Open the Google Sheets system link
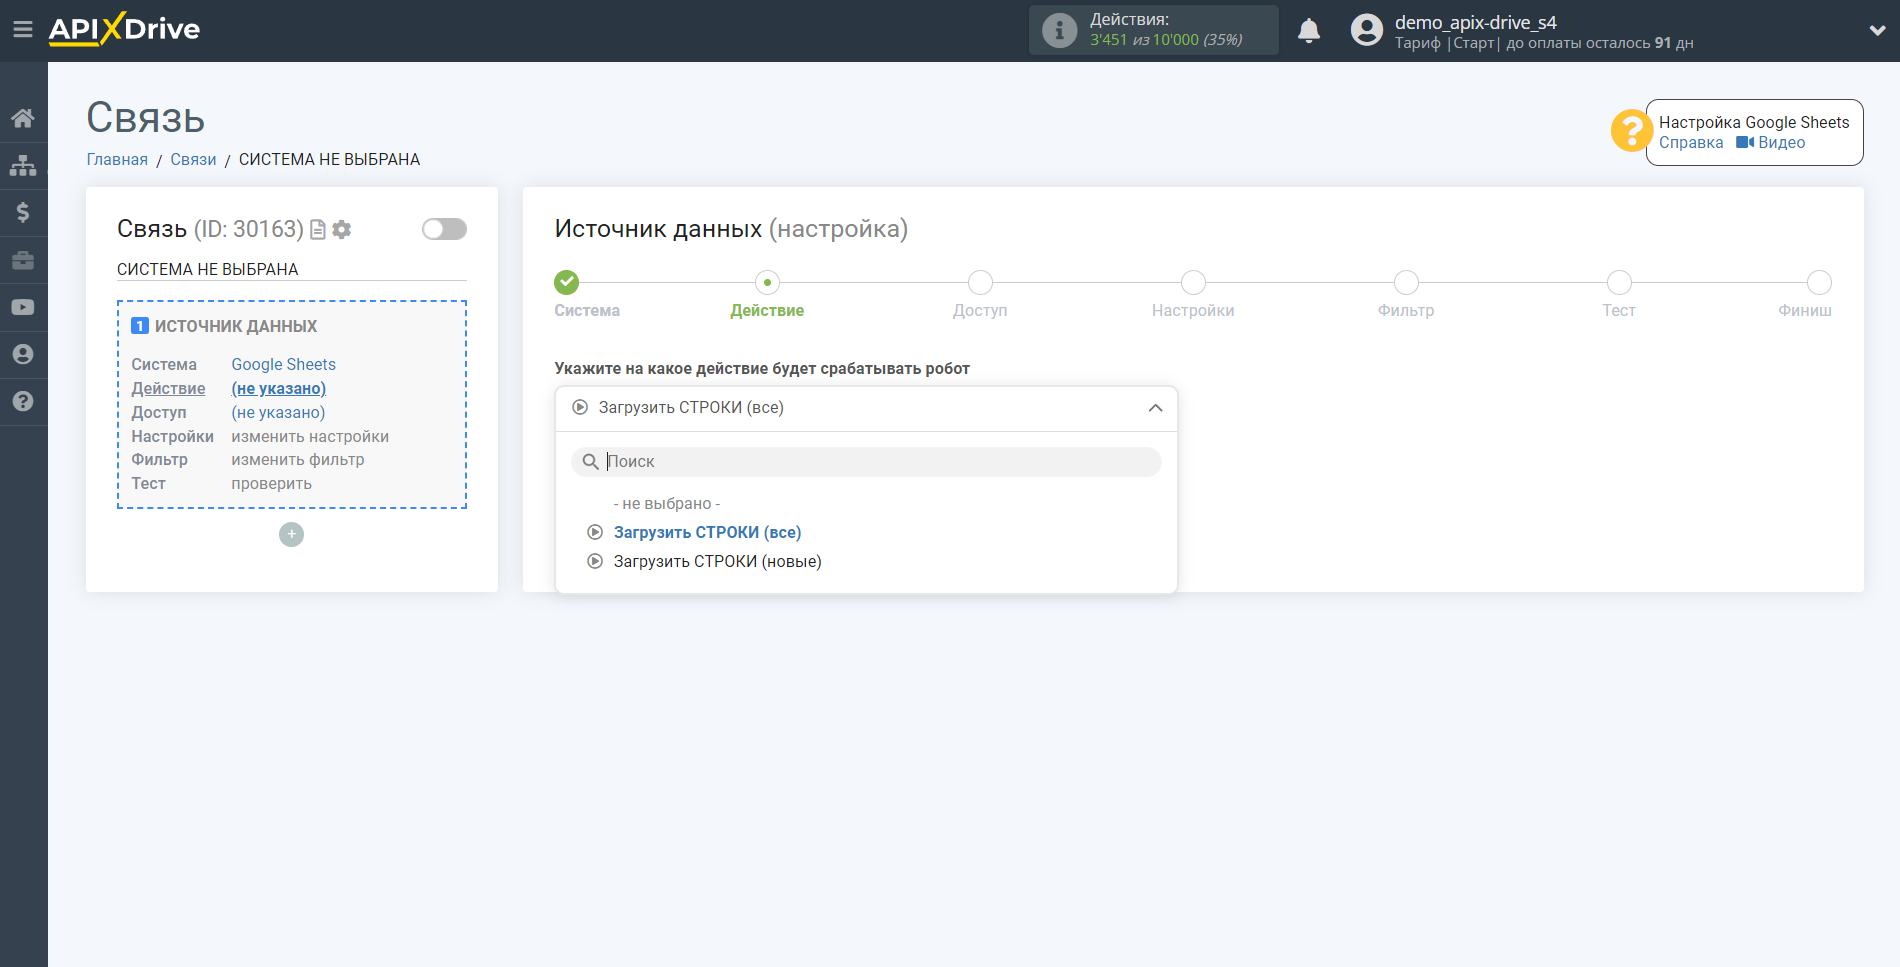Viewport: 1900px width, 967px height. click(284, 364)
